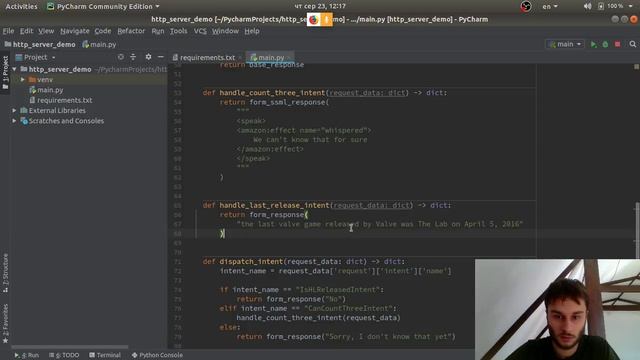This screenshot has width=640, height=360.
Task: Open the View menu
Action: coord(46,31)
